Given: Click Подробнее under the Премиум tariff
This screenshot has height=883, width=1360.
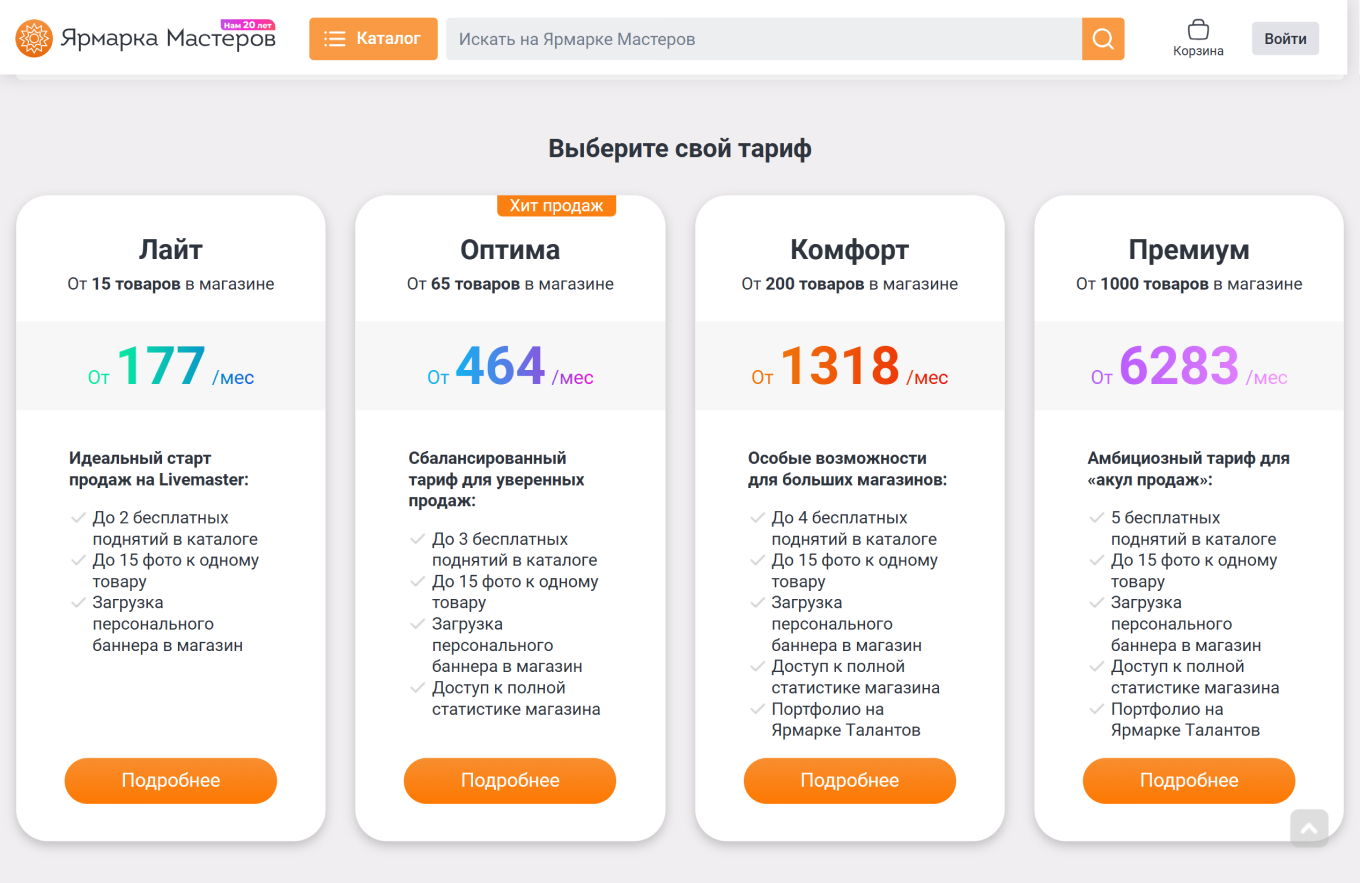Looking at the screenshot, I should (x=1189, y=781).
